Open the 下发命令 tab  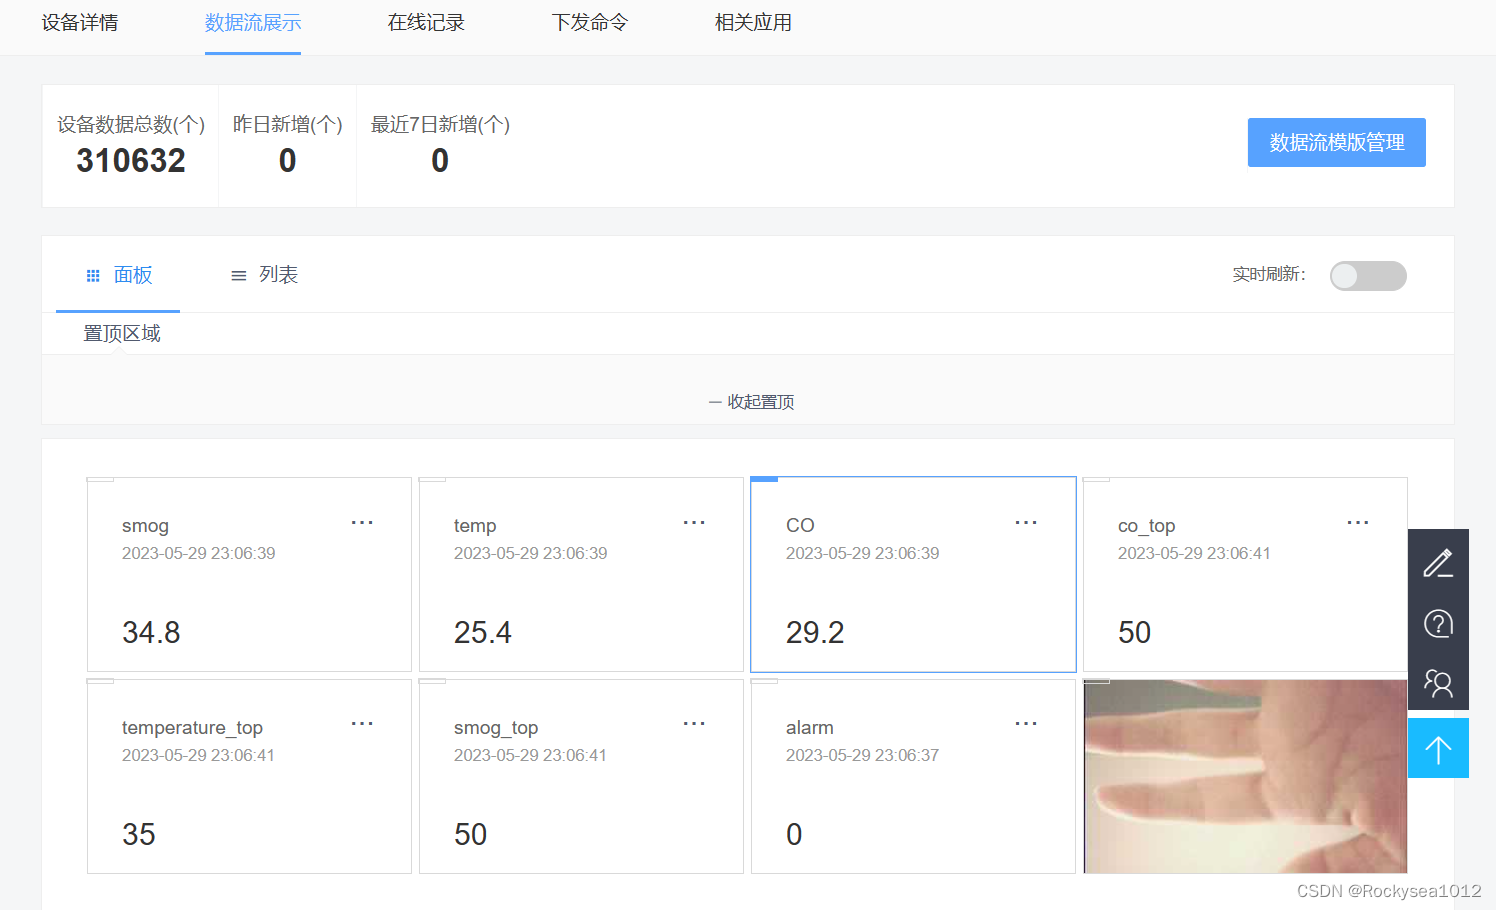pyautogui.click(x=590, y=23)
